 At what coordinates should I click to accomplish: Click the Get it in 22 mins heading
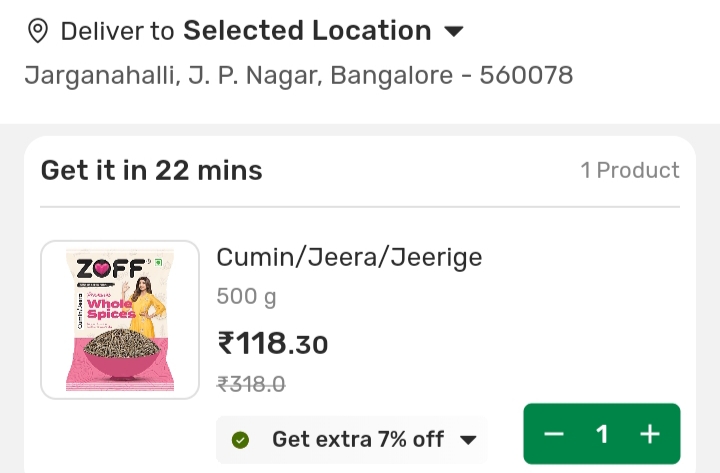151,170
